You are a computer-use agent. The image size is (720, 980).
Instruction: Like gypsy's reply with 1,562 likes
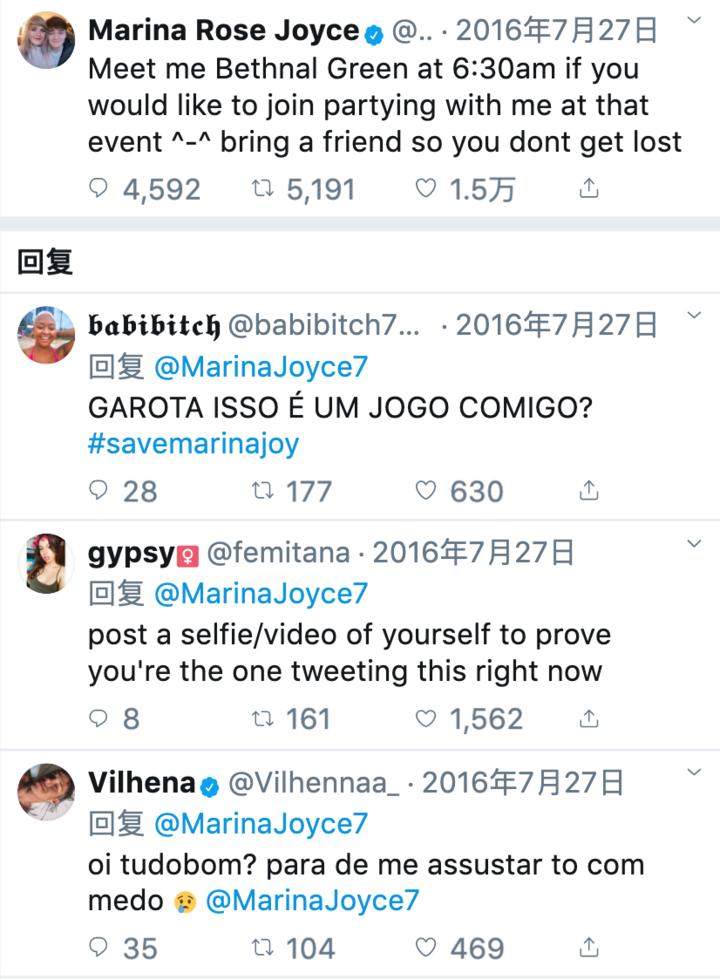coord(425,718)
